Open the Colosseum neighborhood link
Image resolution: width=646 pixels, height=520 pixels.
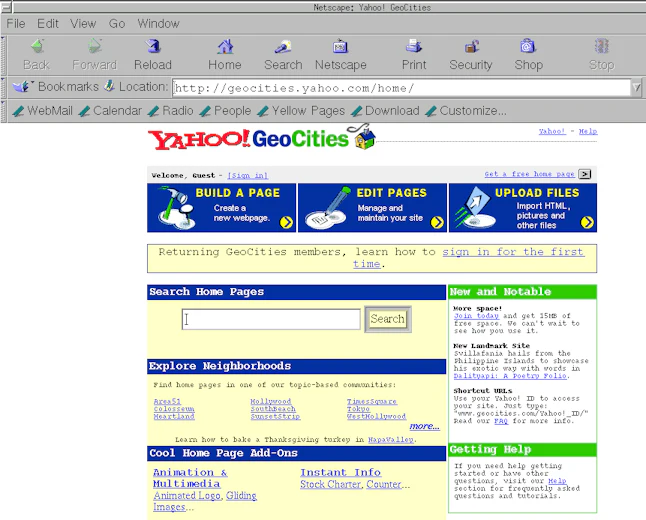(x=174, y=409)
